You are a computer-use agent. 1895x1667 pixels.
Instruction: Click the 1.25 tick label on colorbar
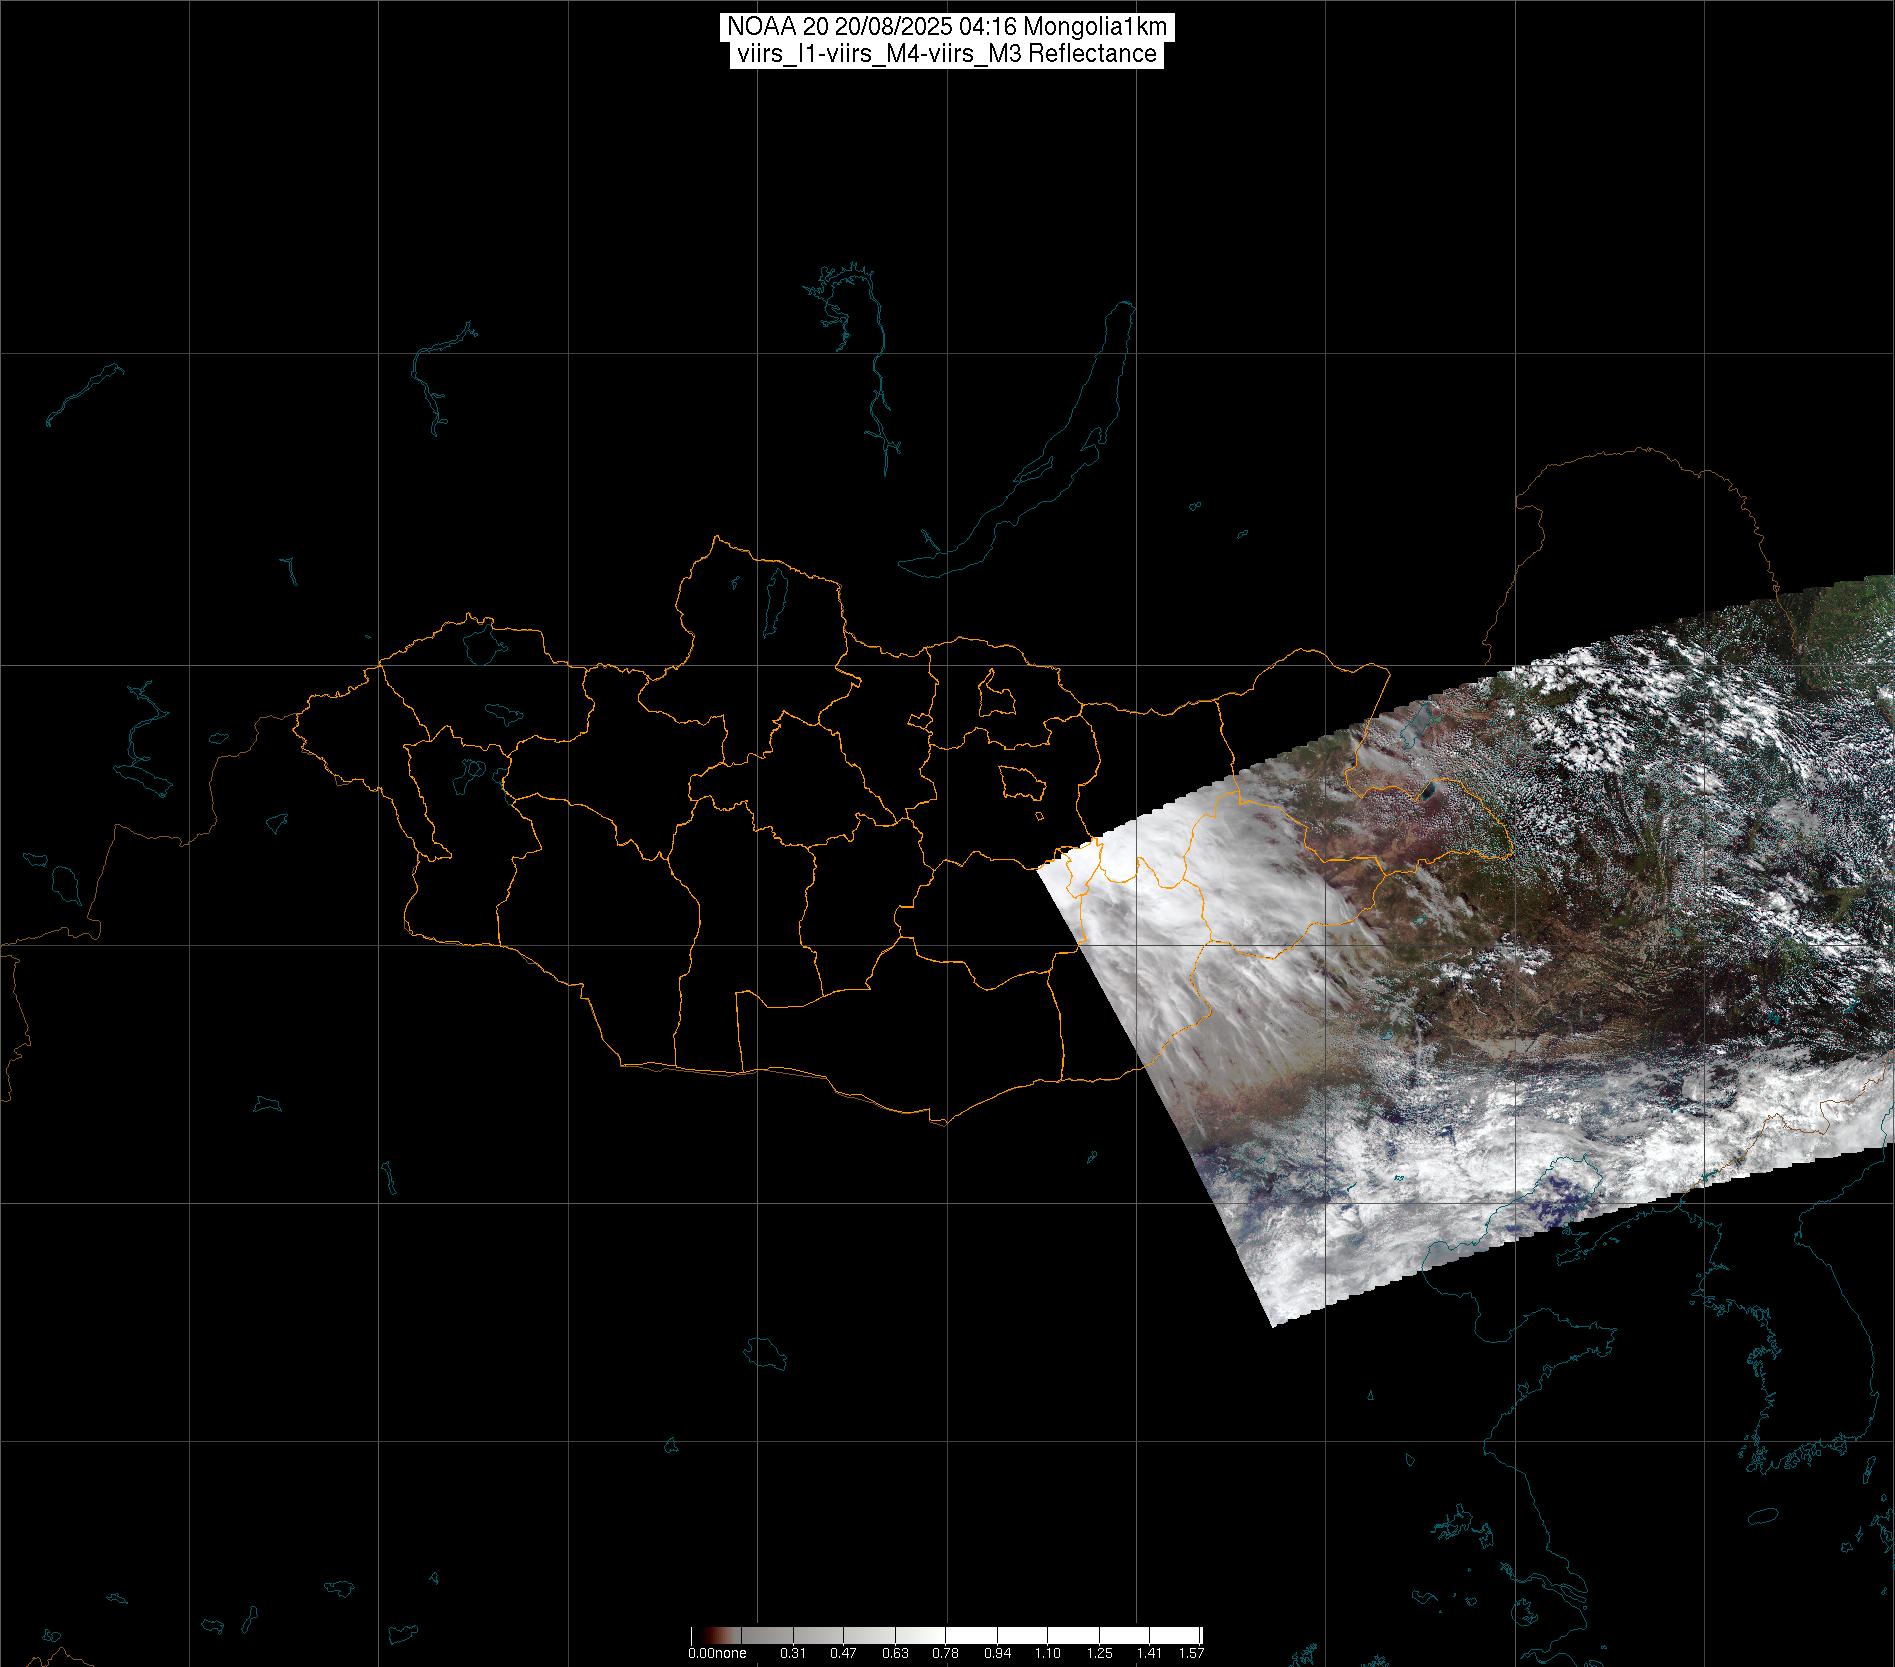1098,1654
